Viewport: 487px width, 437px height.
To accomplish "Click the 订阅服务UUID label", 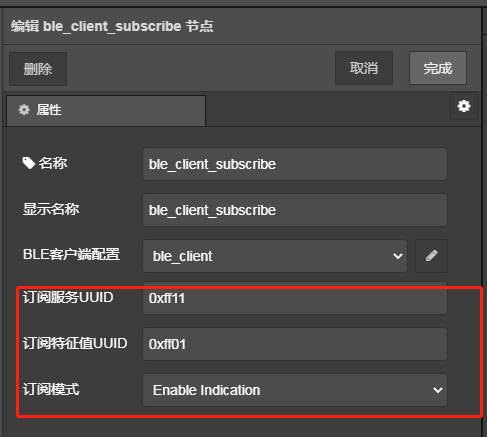I will coord(68,297).
